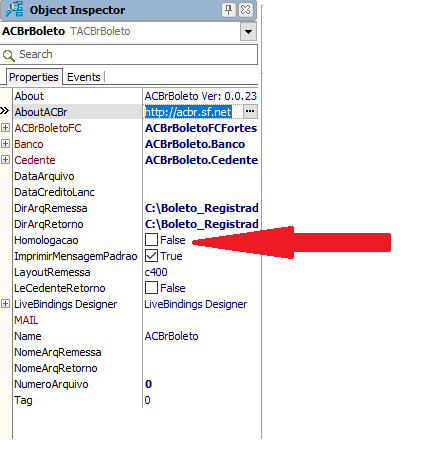
Task: Click the Object Inspector title icon
Action: pyautogui.click(x=14, y=9)
